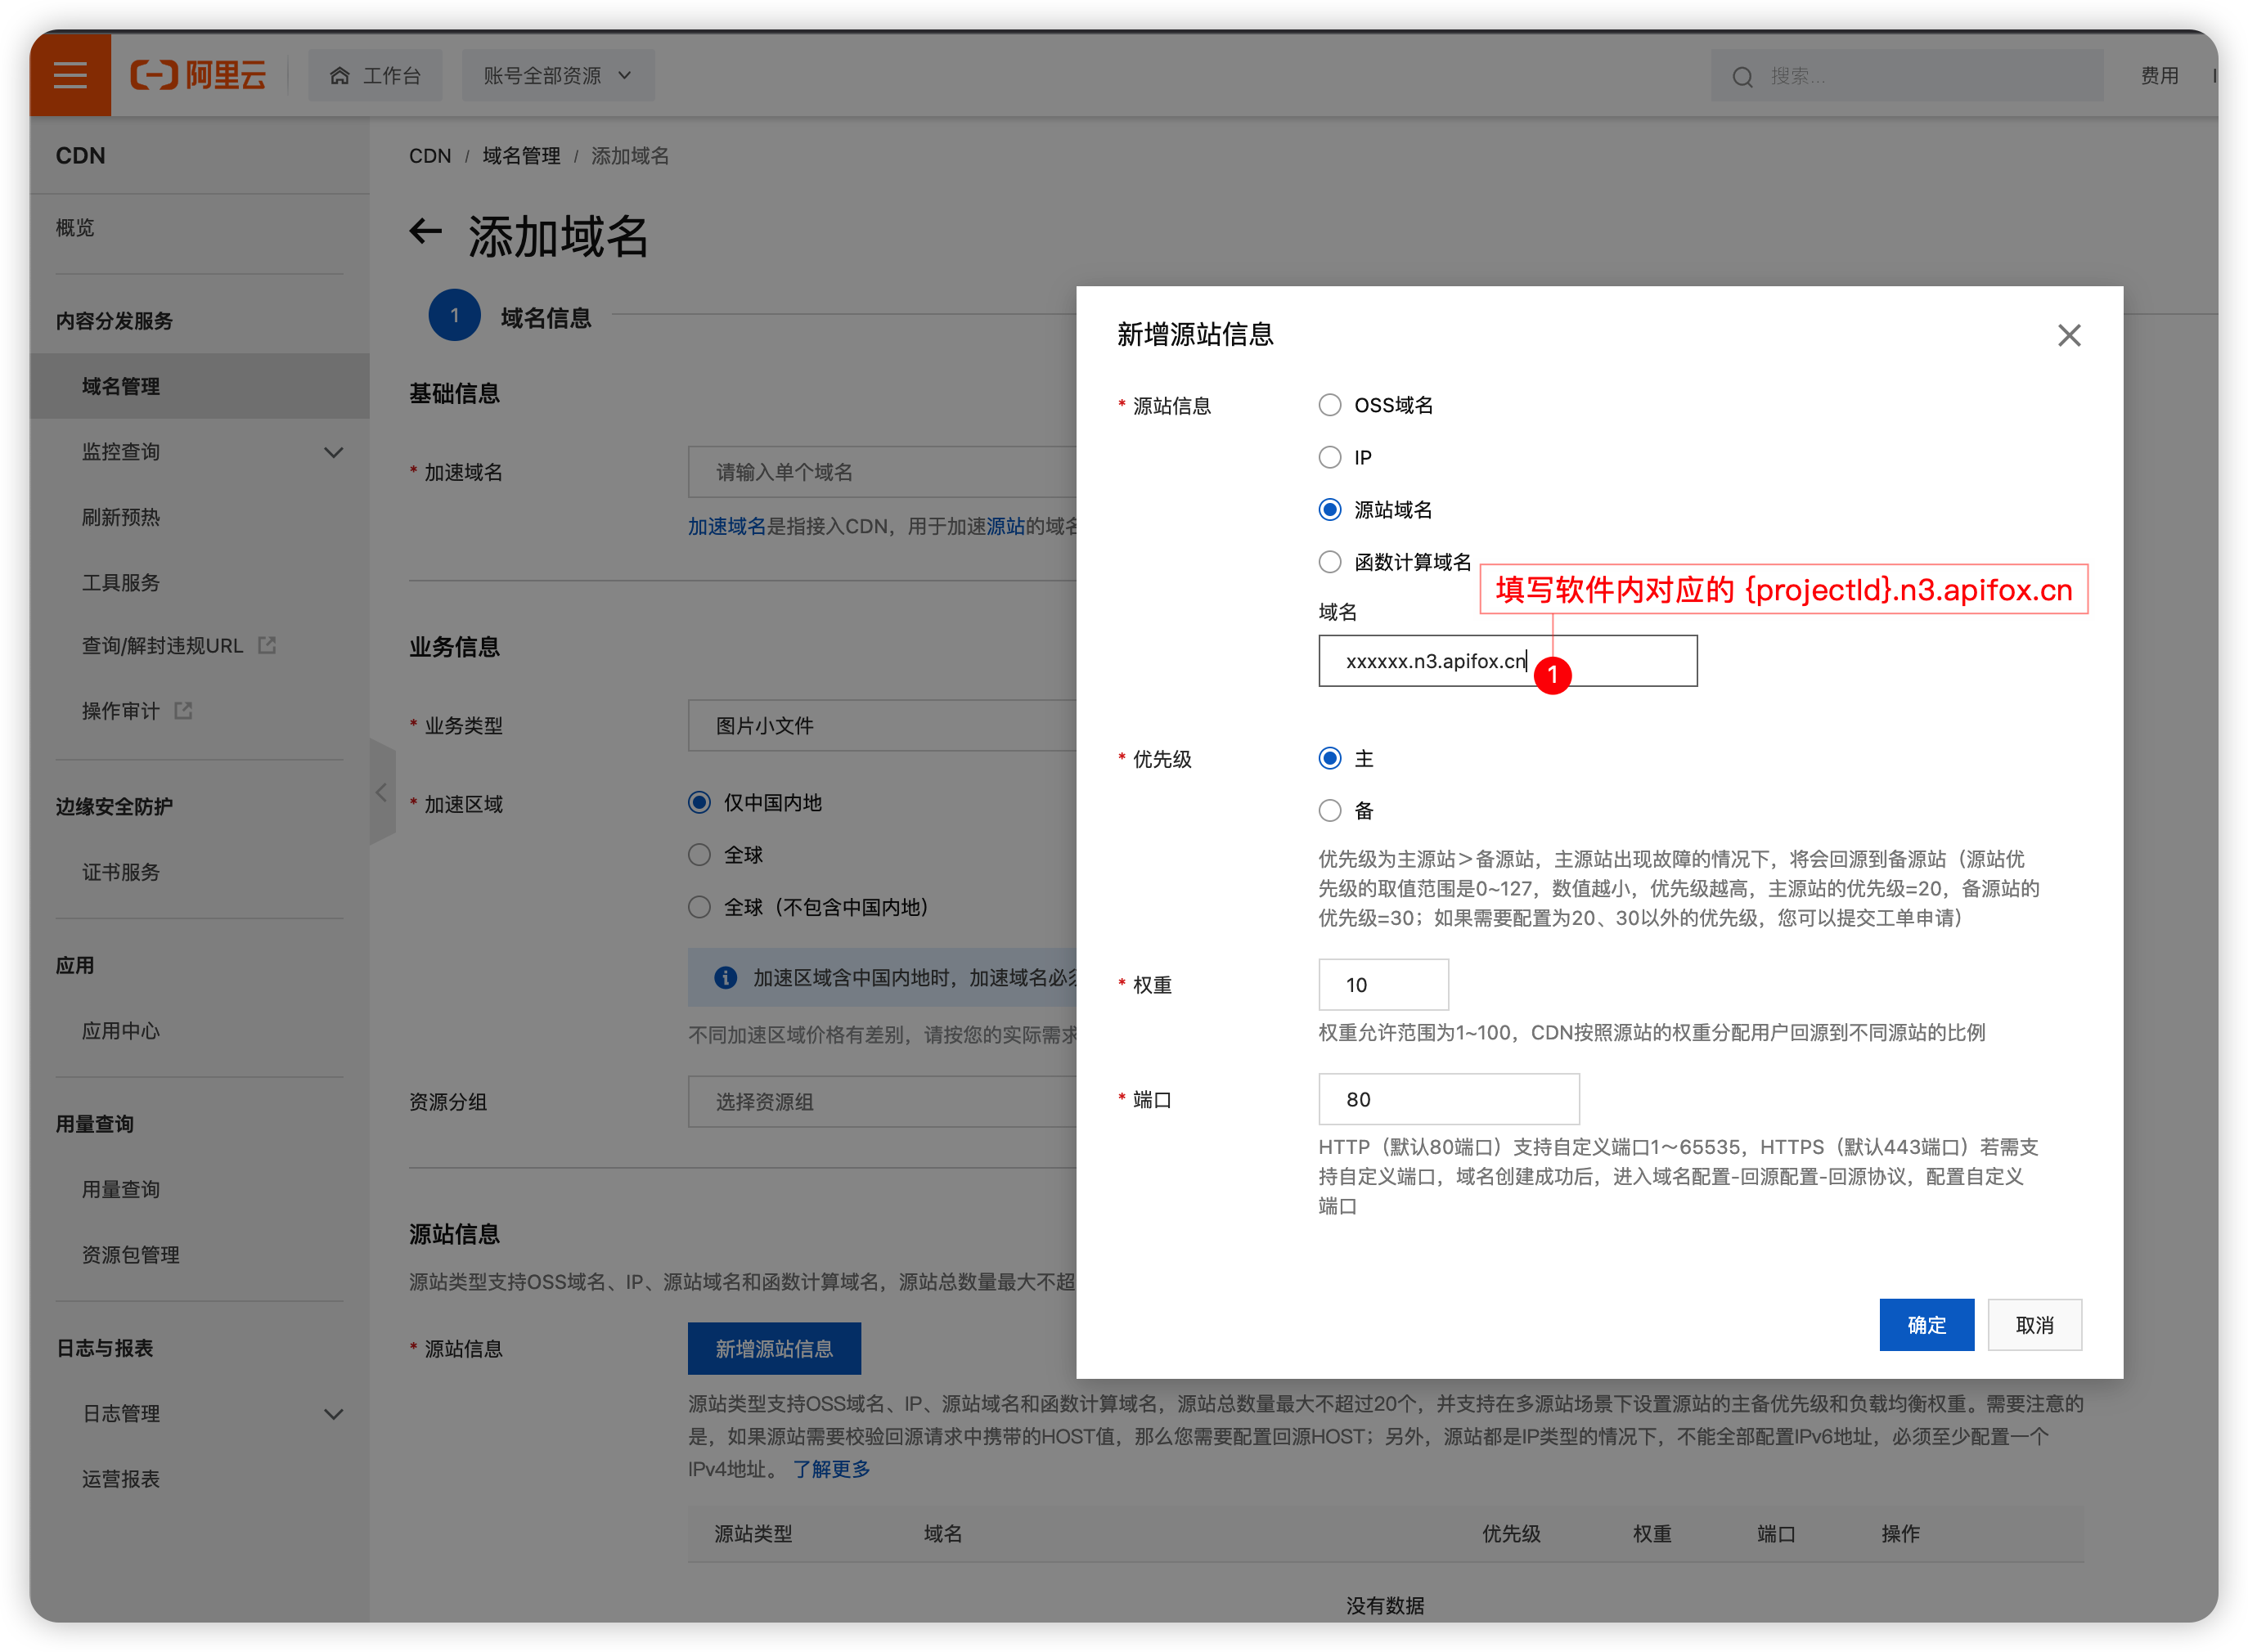This screenshot has height=1652, width=2248.
Task: Set priority to 备 (backup)
Action: tap(1330, 810)
